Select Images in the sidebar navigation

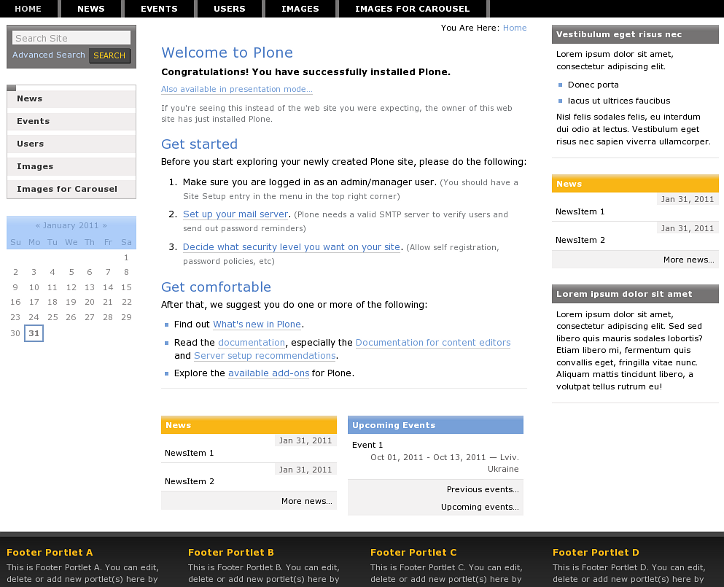pos(71,166)
